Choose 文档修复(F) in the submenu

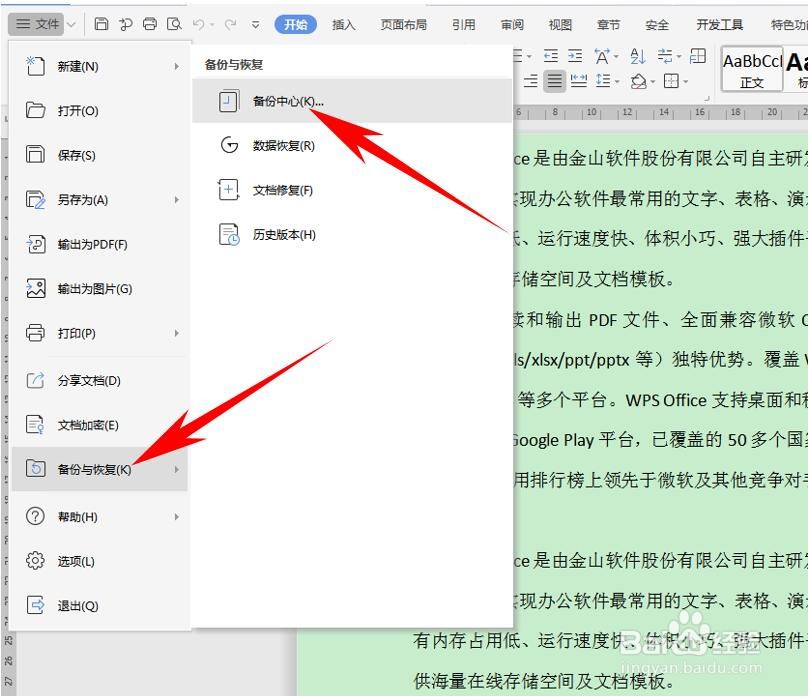coord(352,190)
